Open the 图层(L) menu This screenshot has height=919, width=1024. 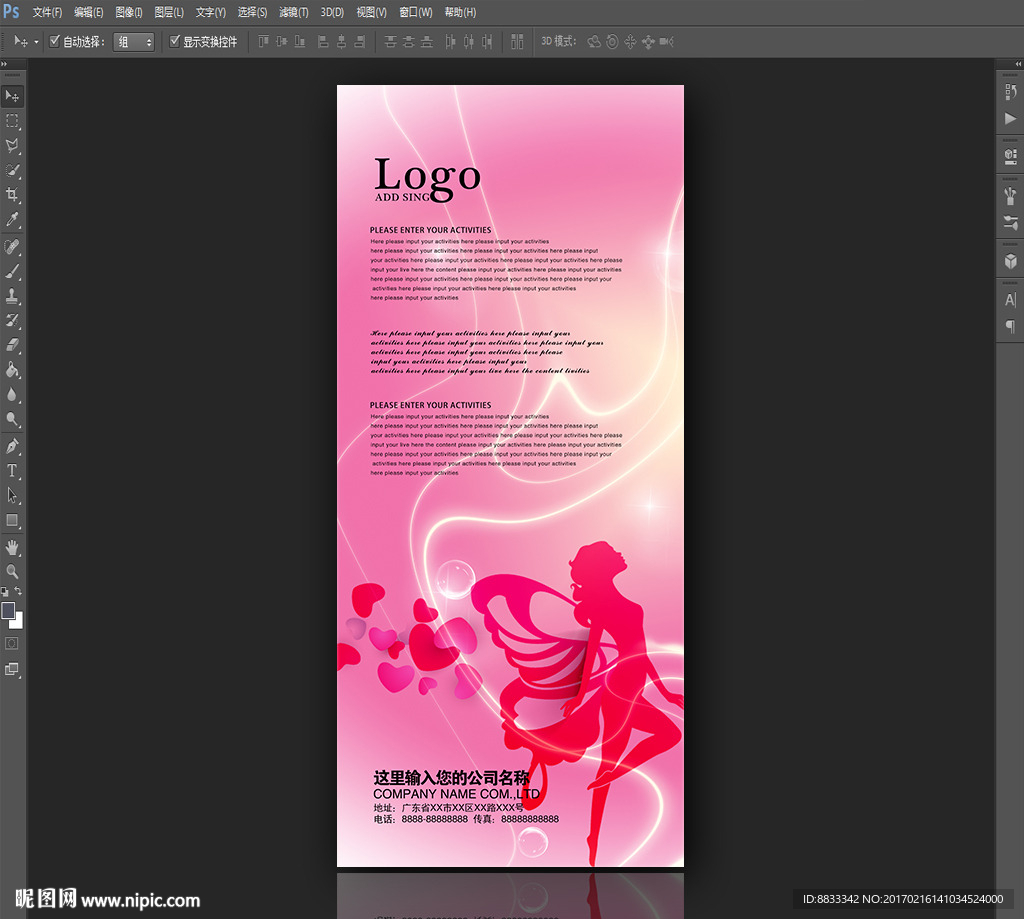[x=169, y=12]
